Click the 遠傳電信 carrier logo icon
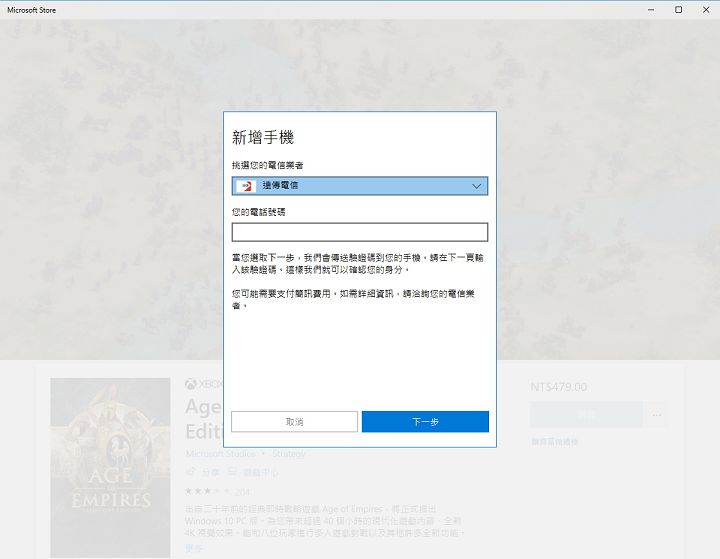 pos(247,186)
